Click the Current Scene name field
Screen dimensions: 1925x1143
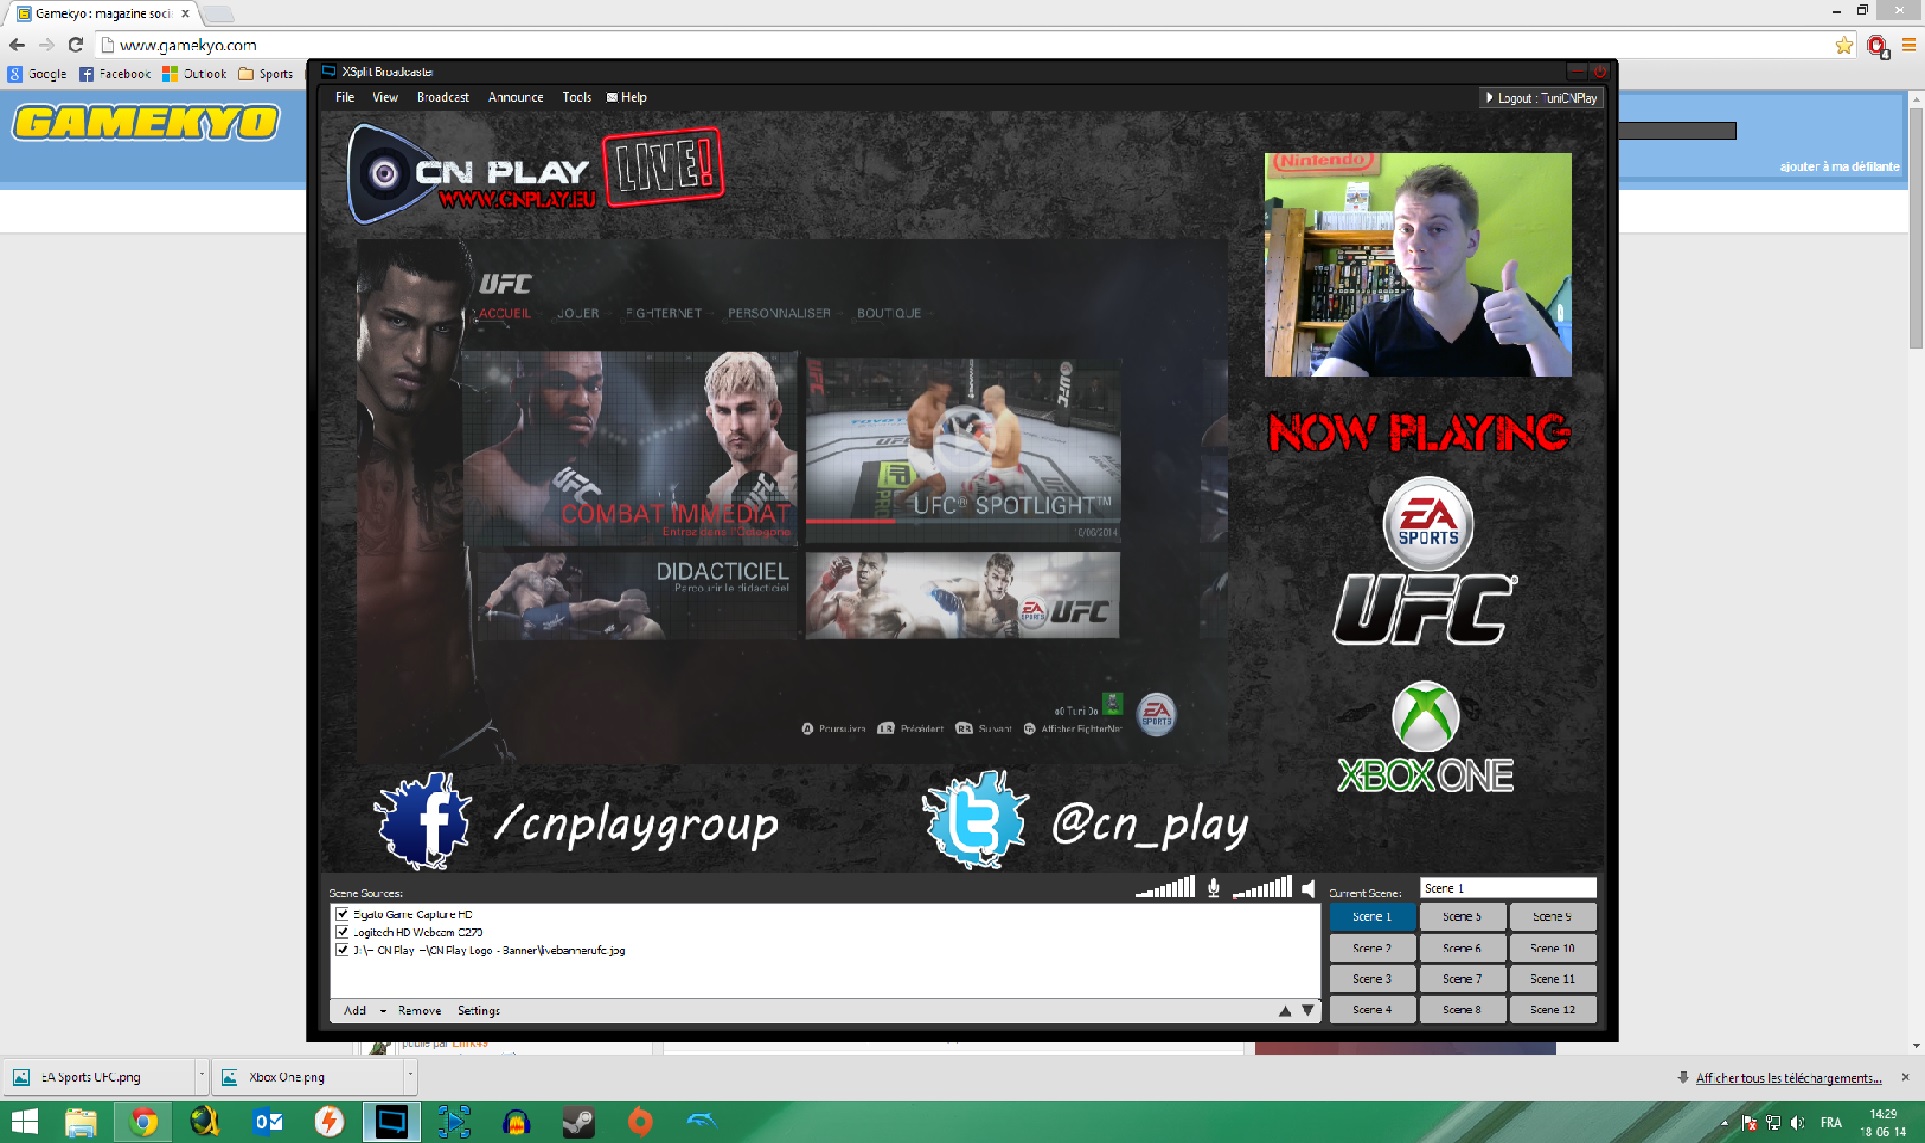(x=1508, y=888)
